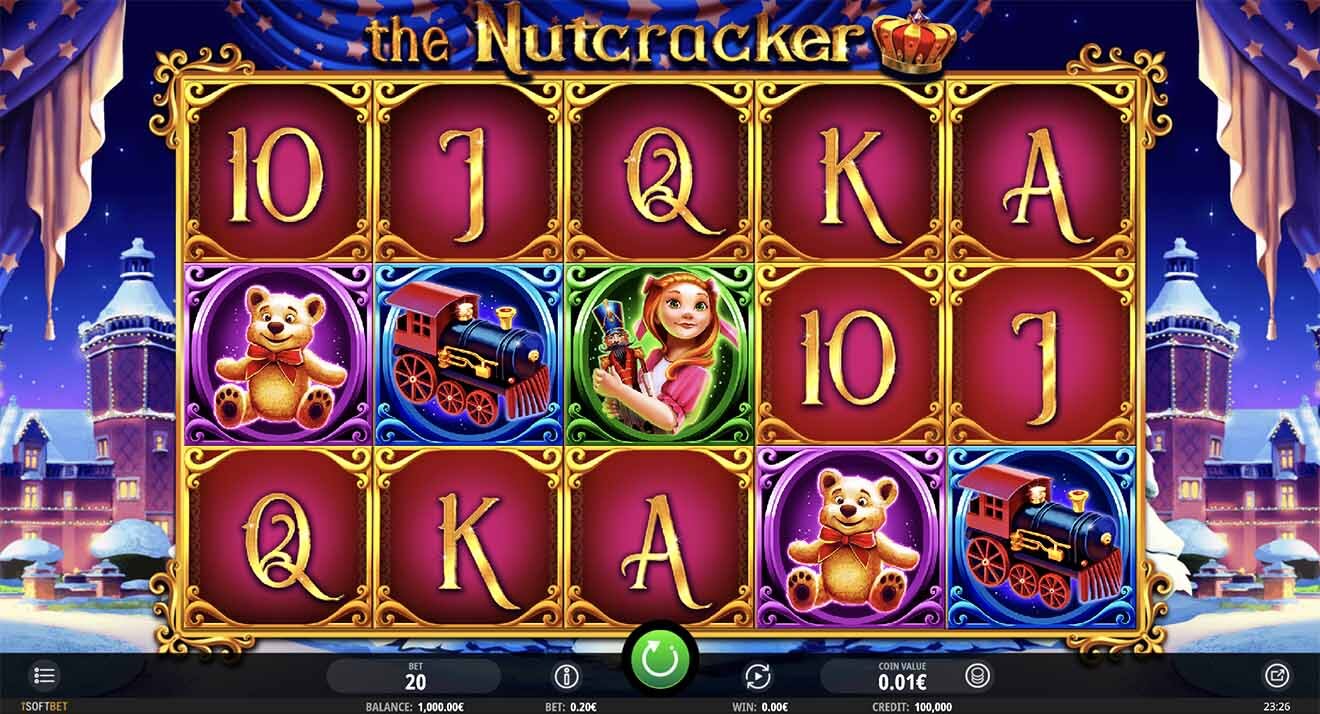Image resolution: width=1320 pixels, height=714 pixels.
Task: Start autoplay with the autospin icon
Action: click(757, 676)
